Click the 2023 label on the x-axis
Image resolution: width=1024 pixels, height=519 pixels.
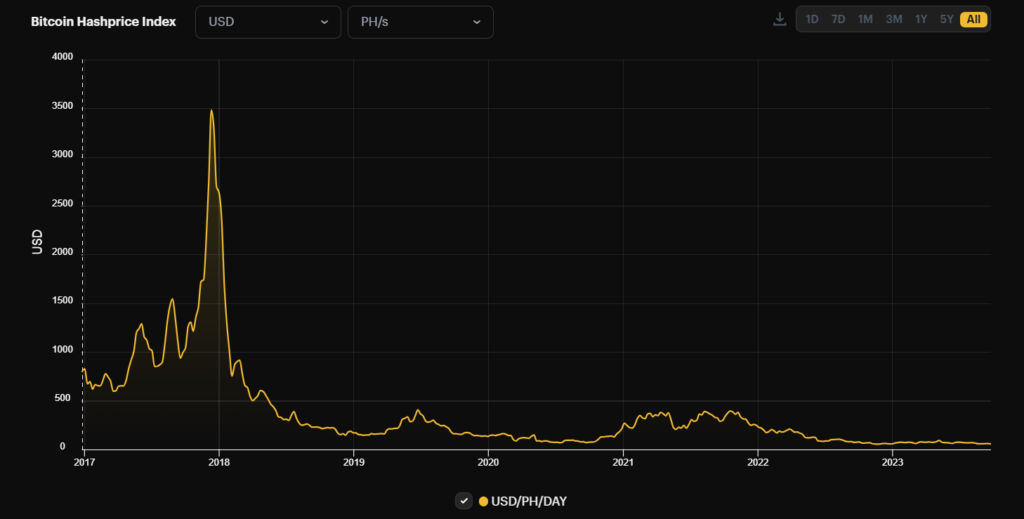click(892, 462)
